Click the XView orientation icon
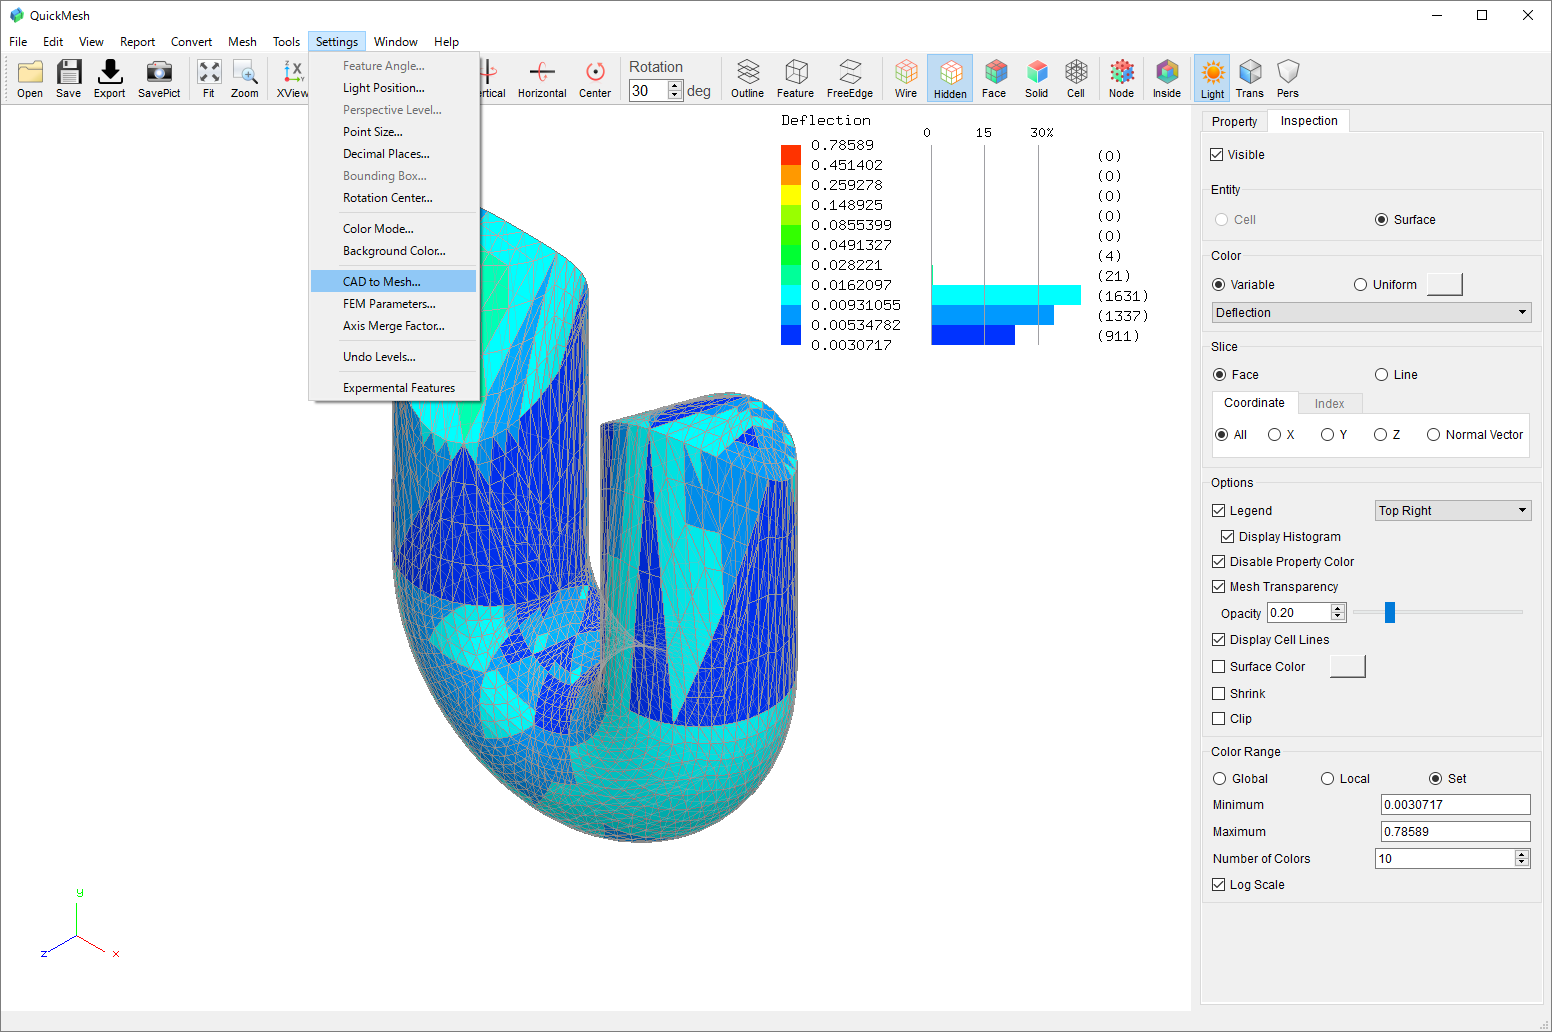 (292, 78)
